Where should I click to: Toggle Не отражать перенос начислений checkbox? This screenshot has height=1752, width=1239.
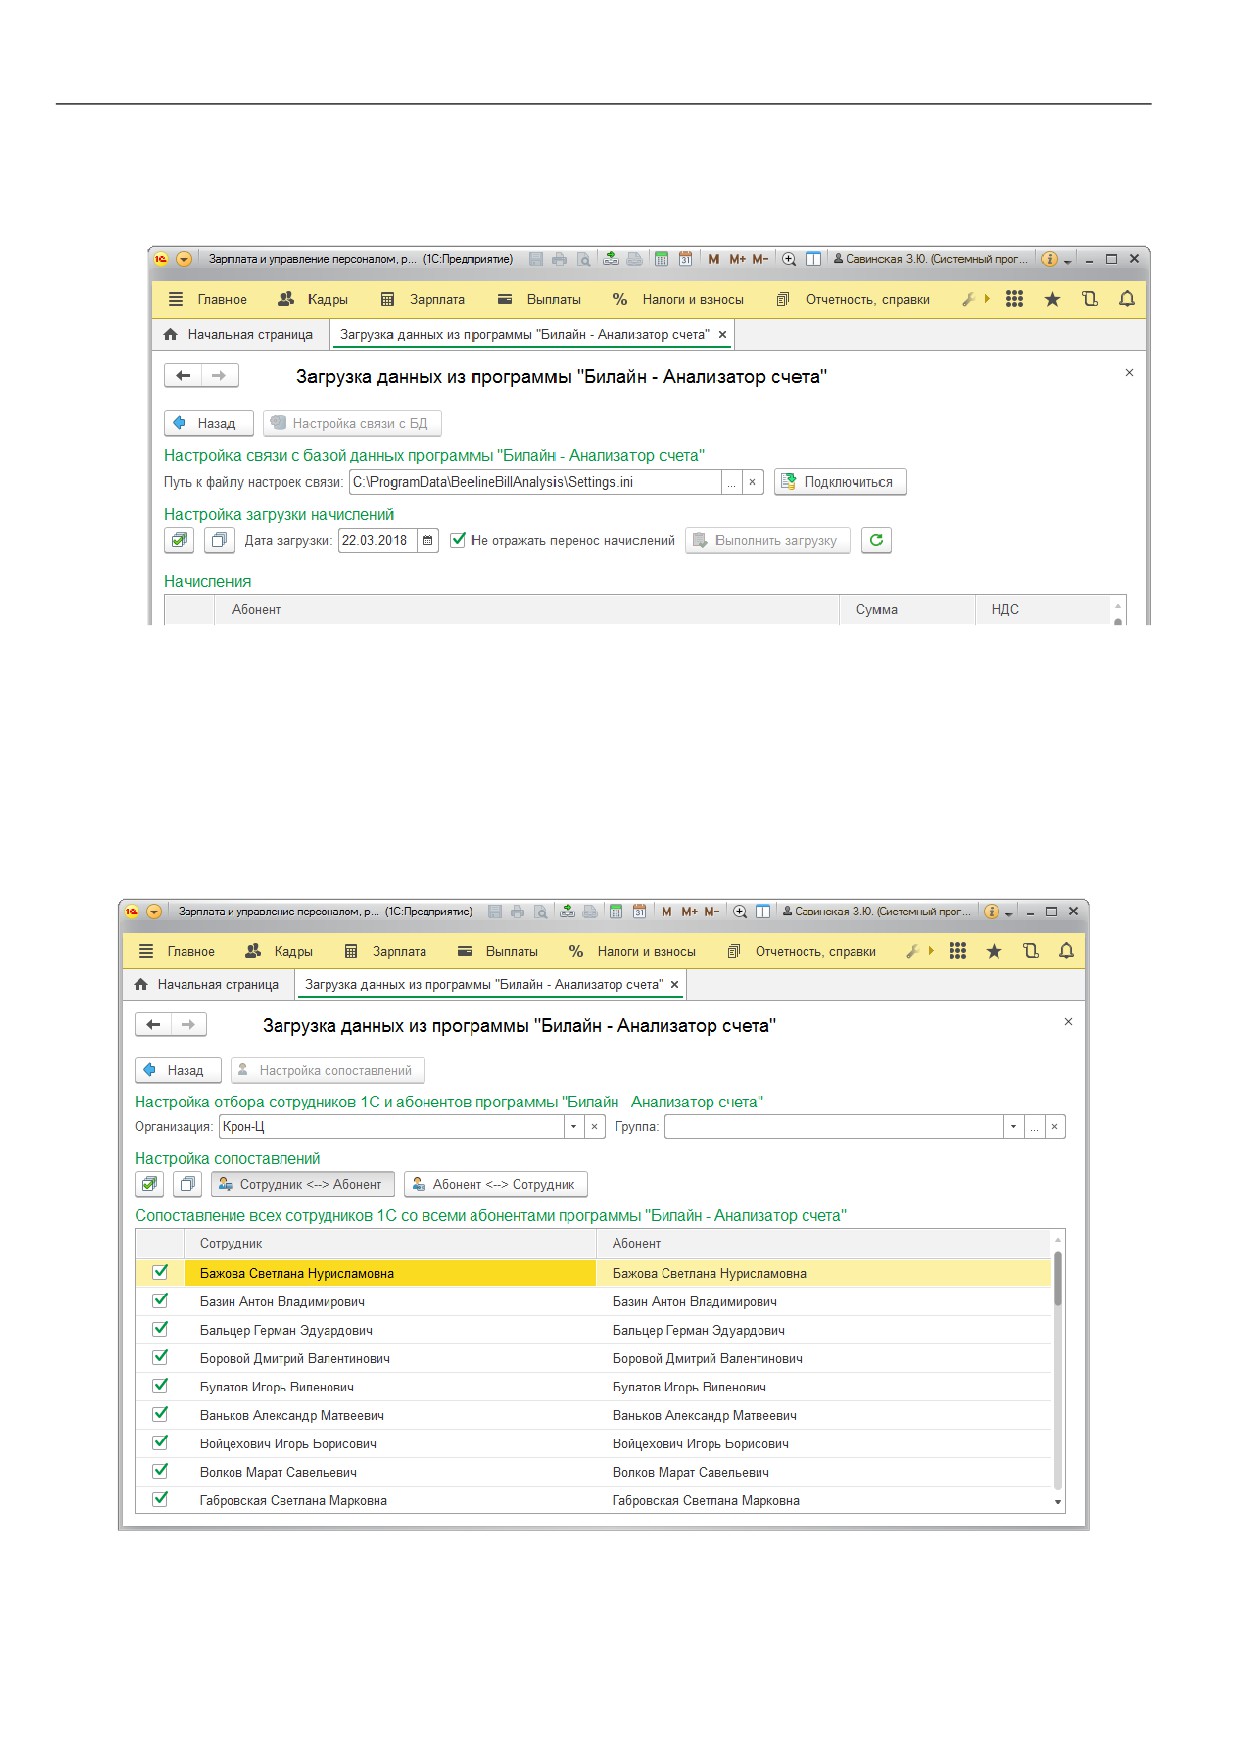coord(458,540)
